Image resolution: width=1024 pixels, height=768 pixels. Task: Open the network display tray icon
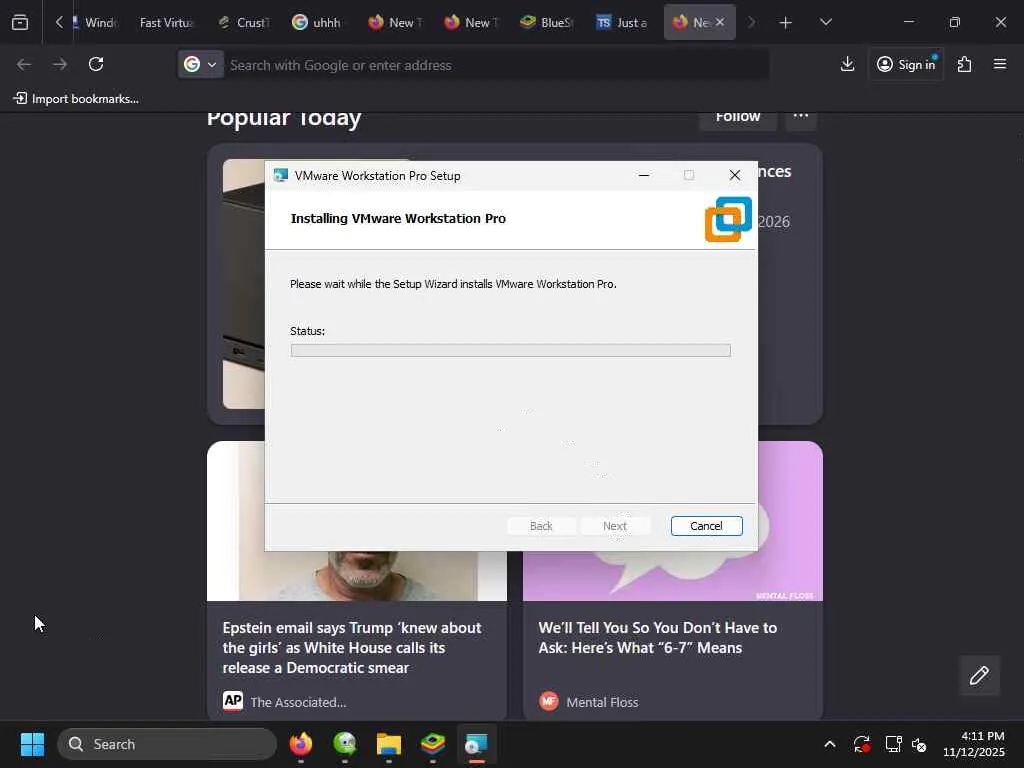pos(893,744)
